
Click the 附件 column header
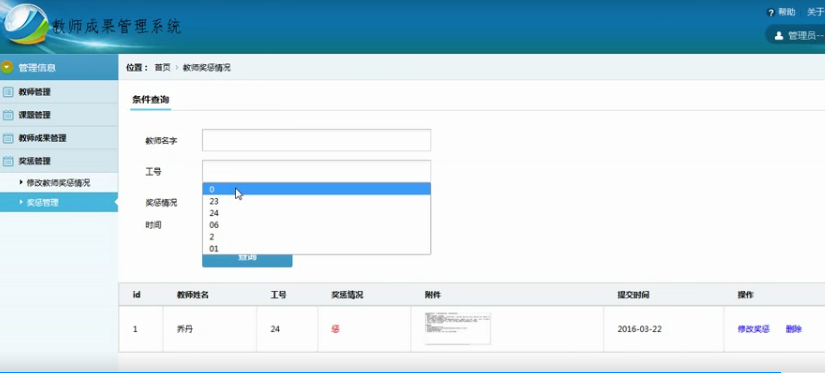coord(432,295)
